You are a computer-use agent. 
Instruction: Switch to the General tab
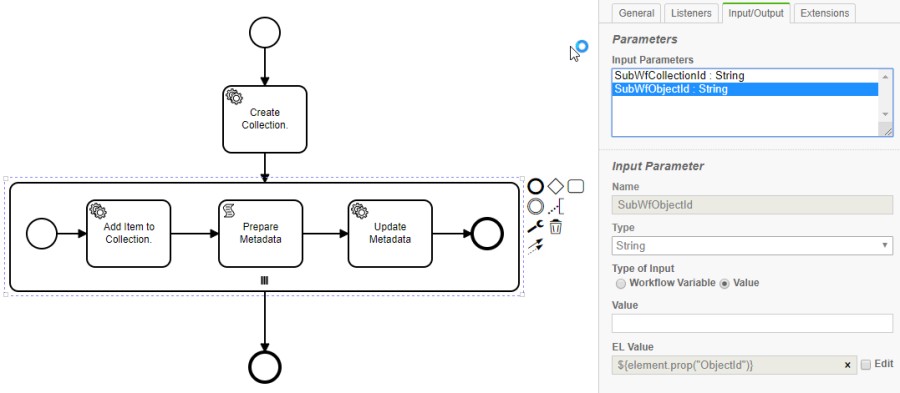637,13
